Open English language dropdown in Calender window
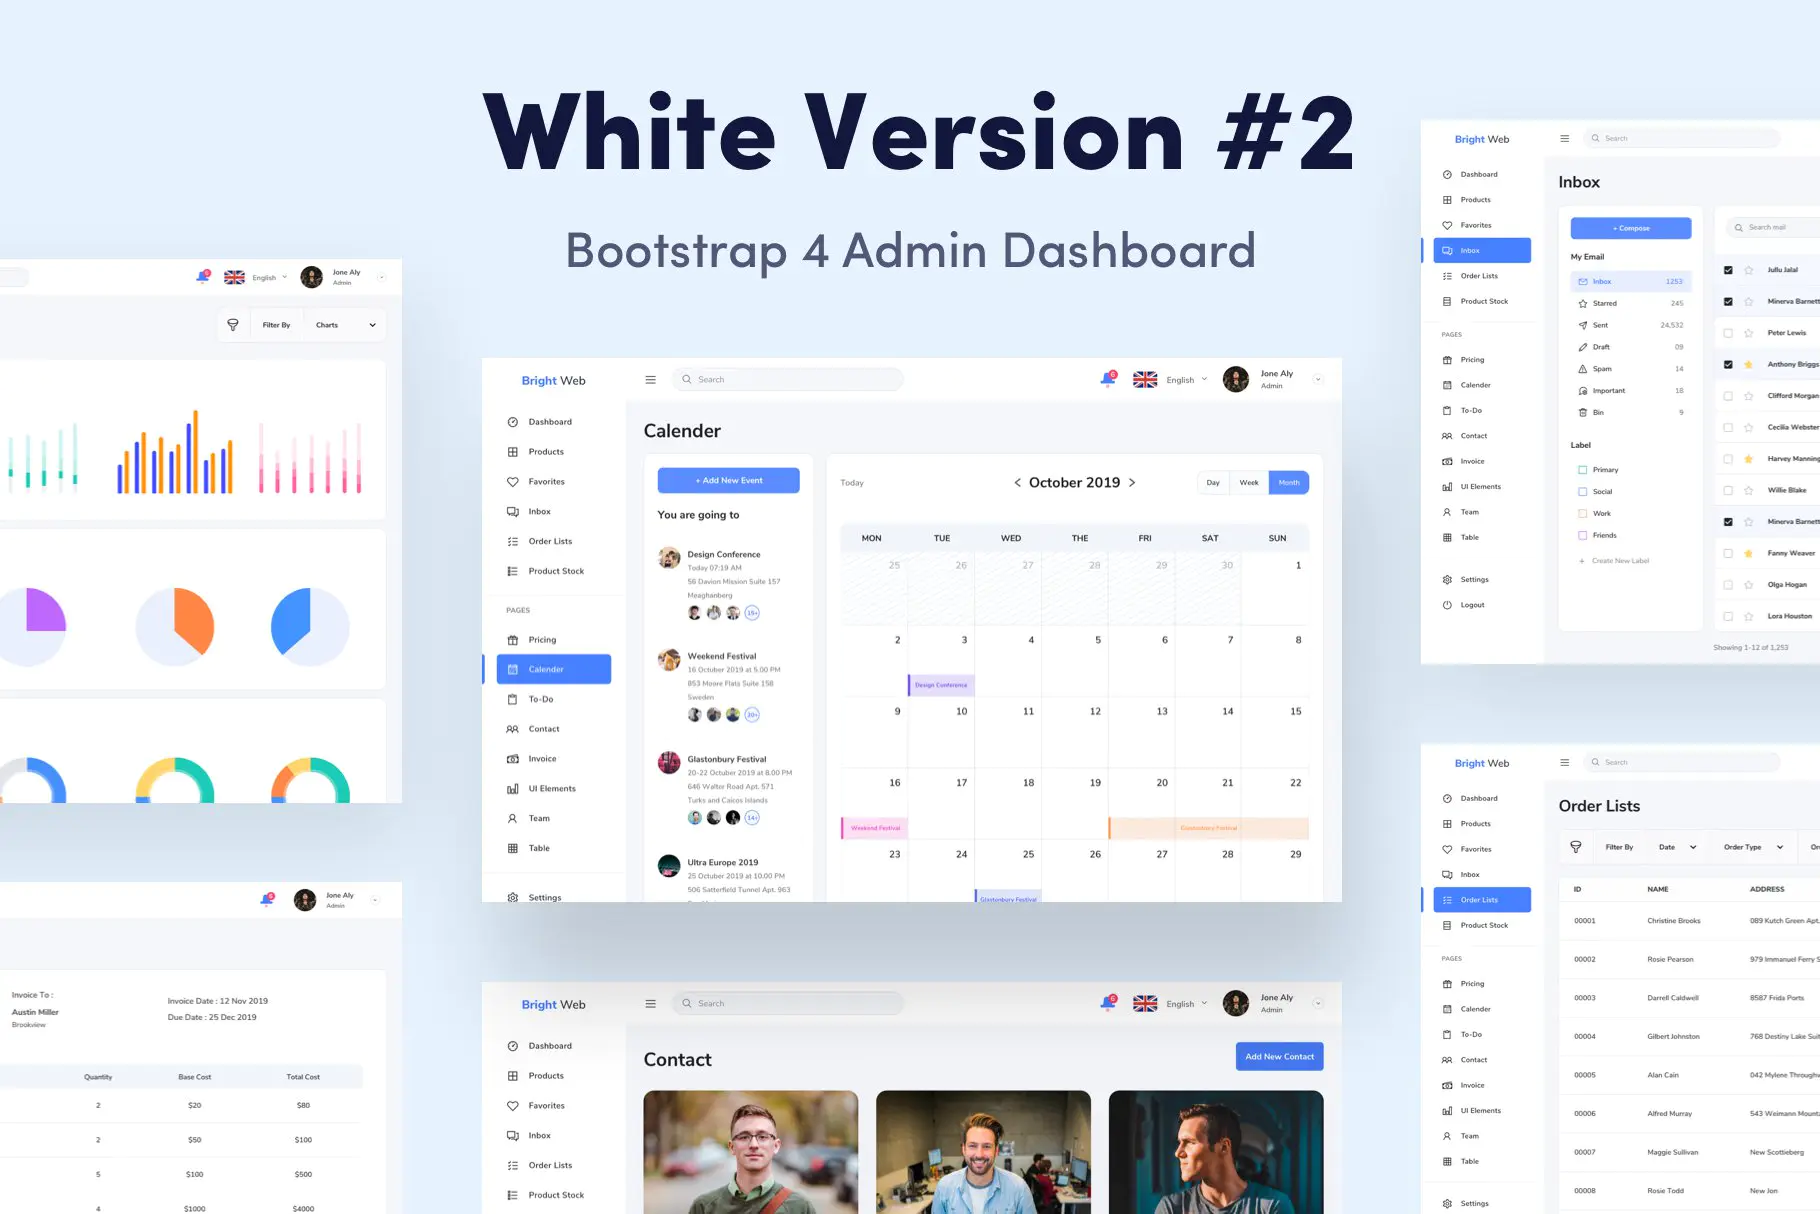1820x1214 pixels. pyautogui.click(x=1187, y=380)
